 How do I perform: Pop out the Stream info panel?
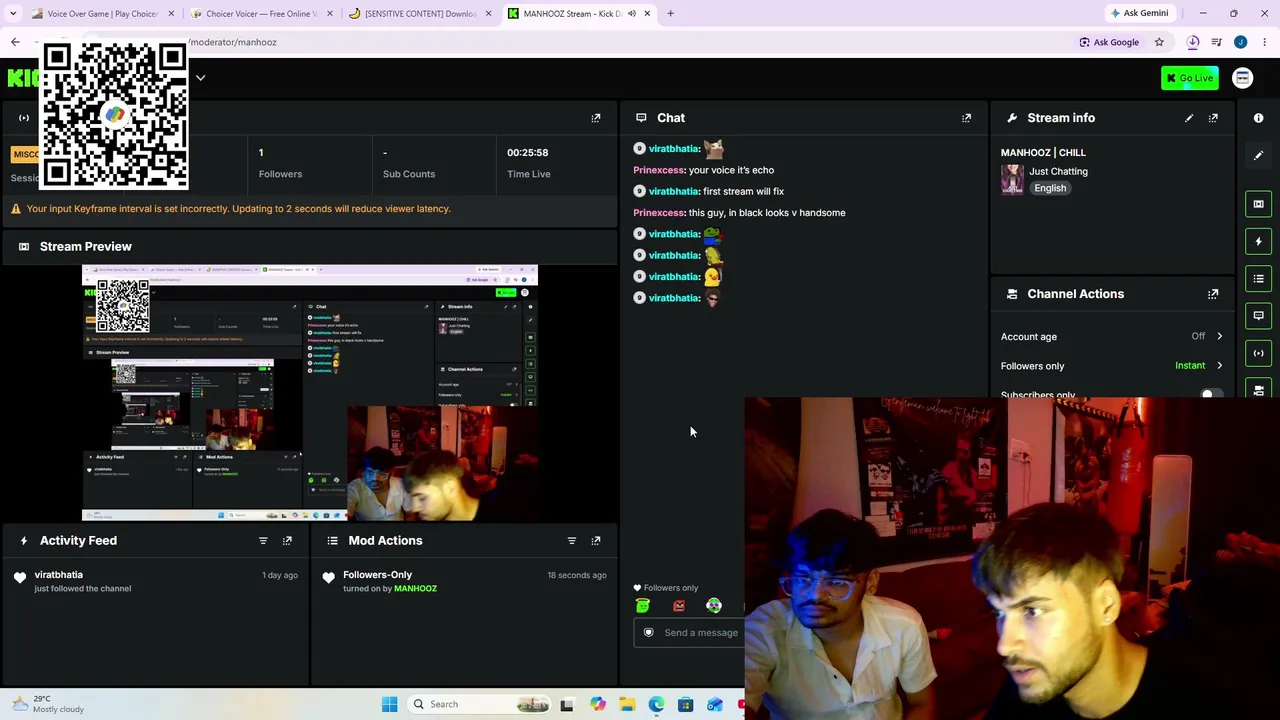1213,118
